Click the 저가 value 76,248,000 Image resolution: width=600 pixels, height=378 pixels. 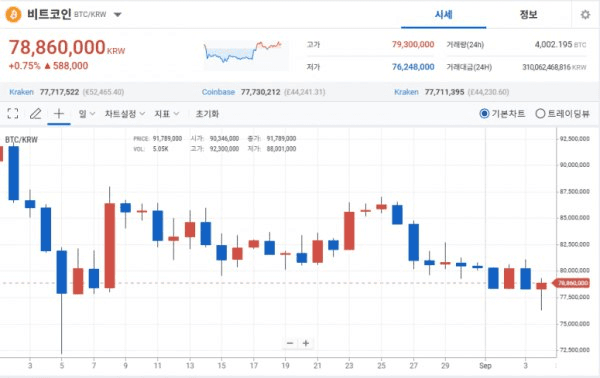(413, 67)
